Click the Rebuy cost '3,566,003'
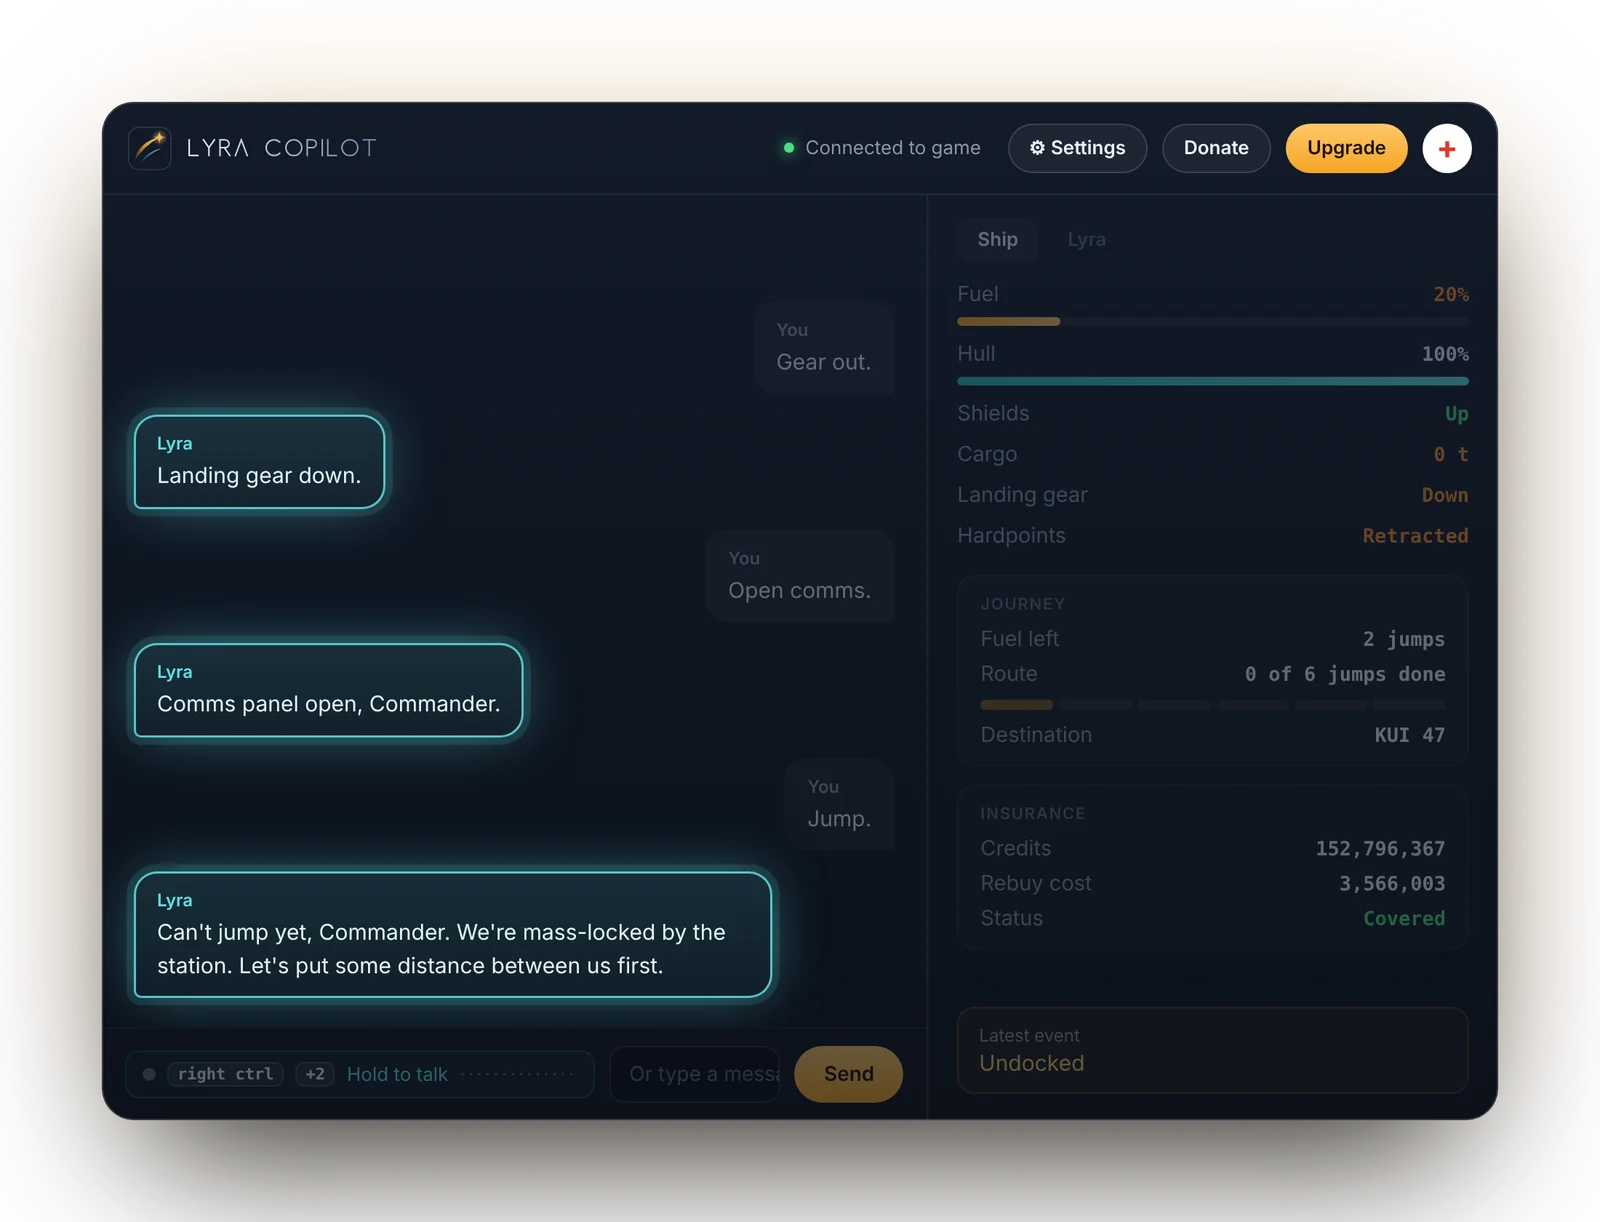Viewport: 1600px width, 1222px height. pos(1392,884)
